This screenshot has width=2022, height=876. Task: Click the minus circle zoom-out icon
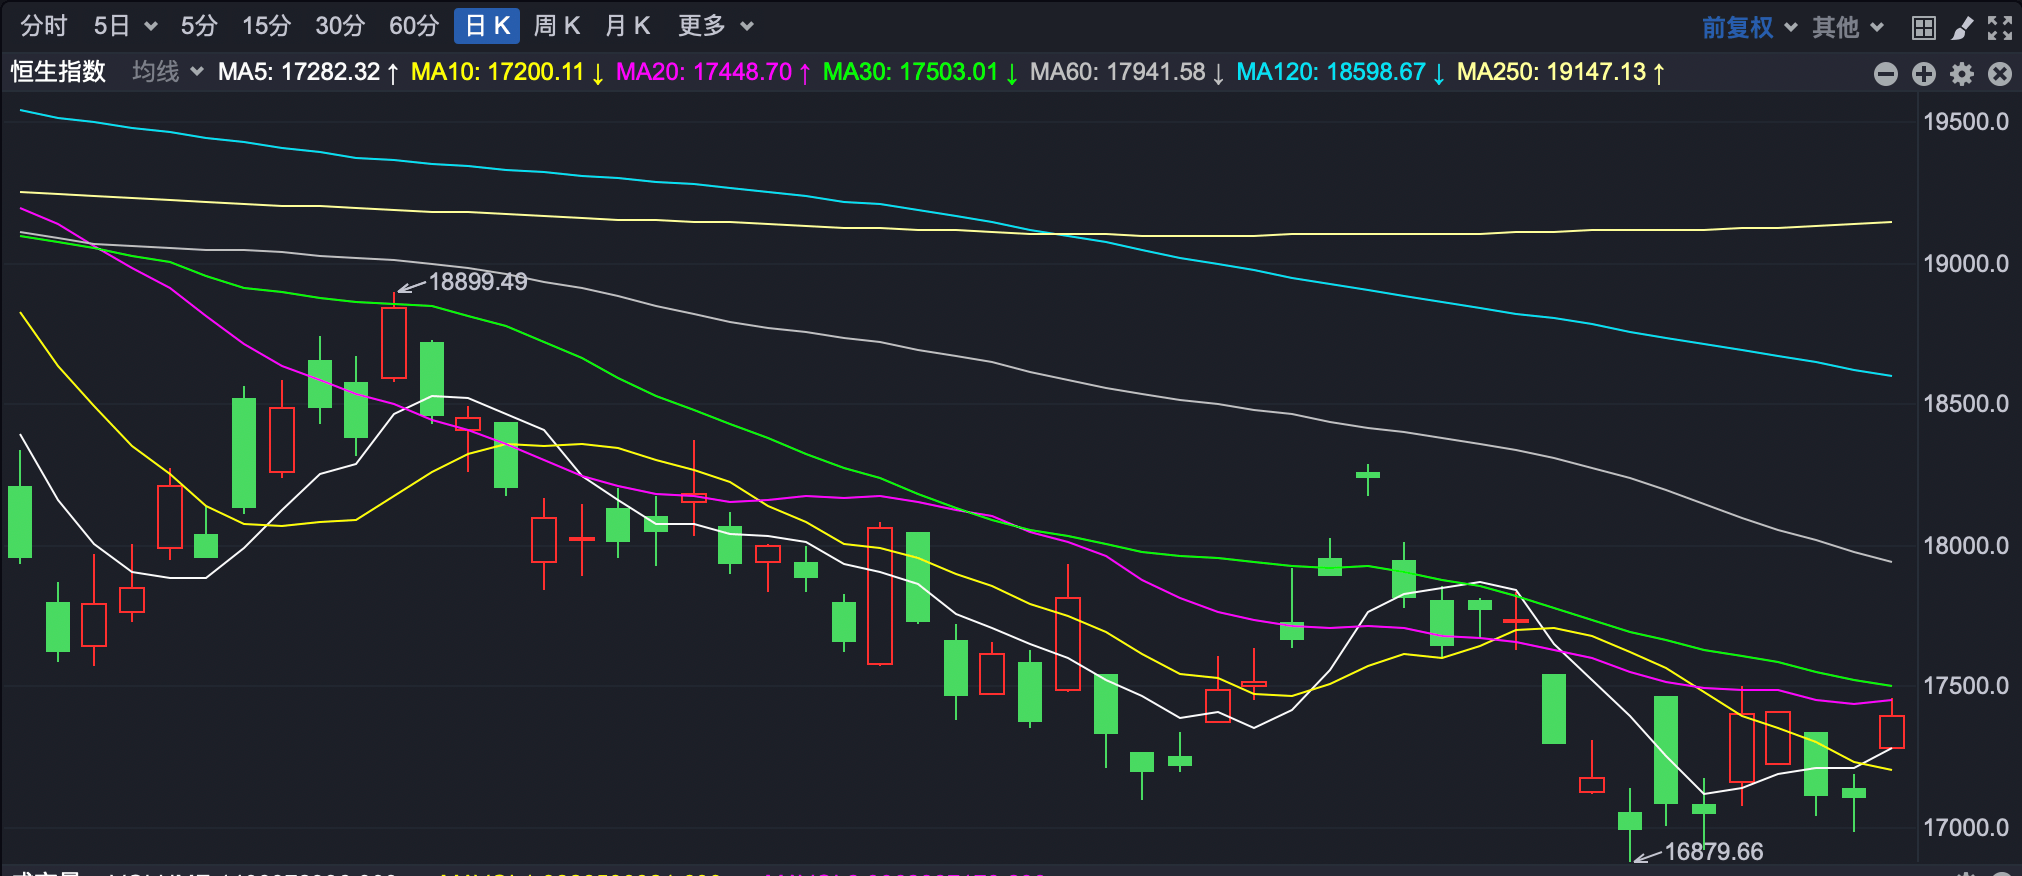[1885, 73]
